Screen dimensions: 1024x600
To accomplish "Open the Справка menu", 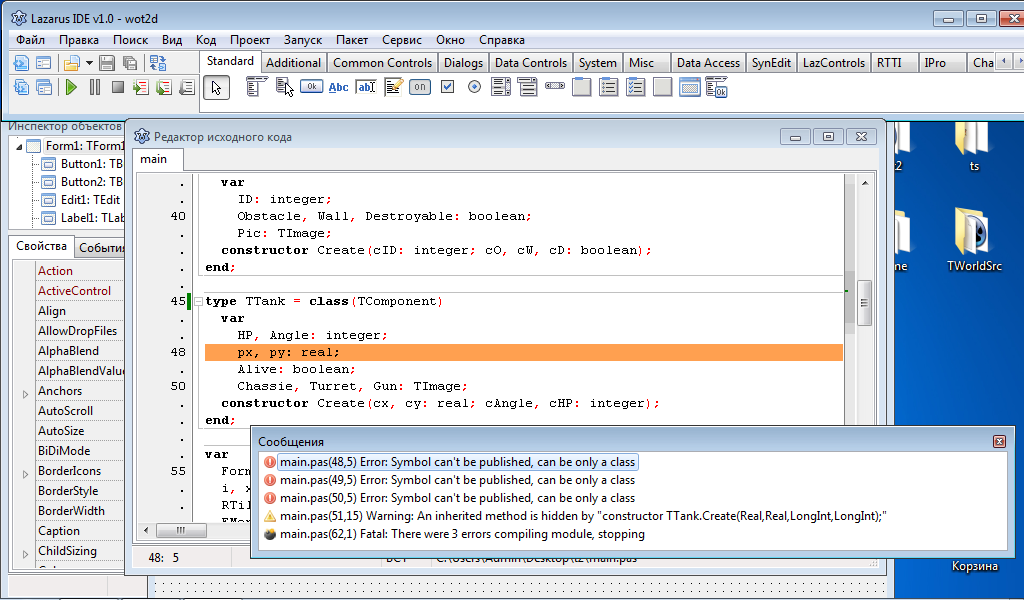I will click(x=502, y=40).
